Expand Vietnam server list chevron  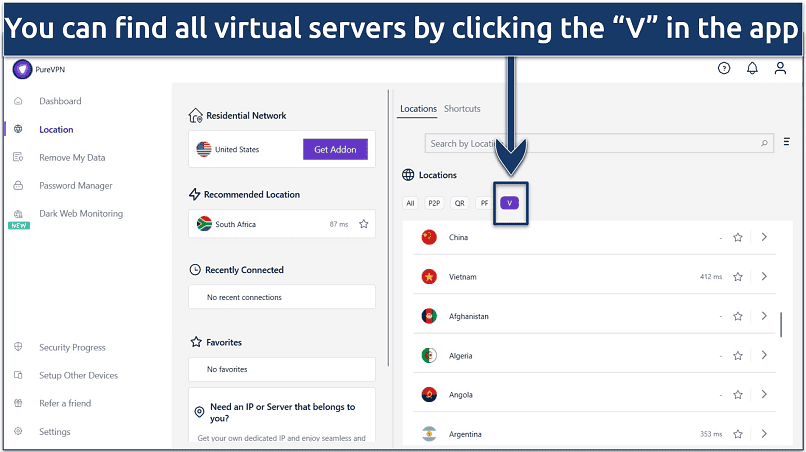click(764, 277)
